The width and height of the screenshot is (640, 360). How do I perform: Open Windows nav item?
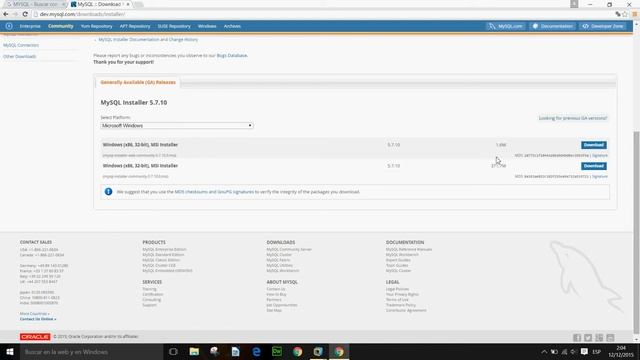pyautogui.click(x=207, y=26)
